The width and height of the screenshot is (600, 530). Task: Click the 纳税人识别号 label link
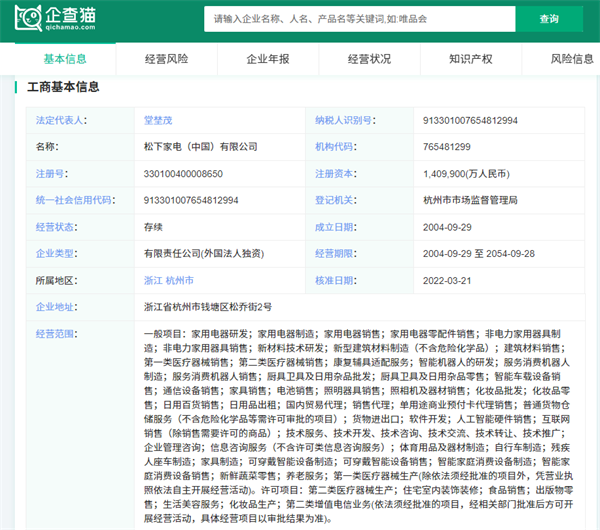345,121
